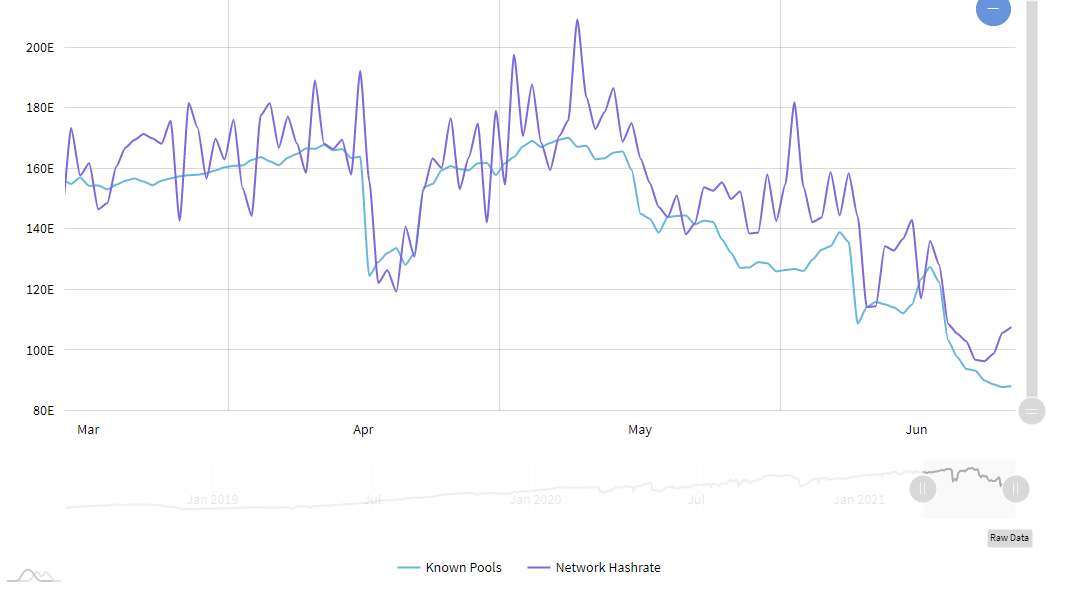Click the May label on x-axis
This screenshot has width=1065, height=594.
(x=640, y=430)
